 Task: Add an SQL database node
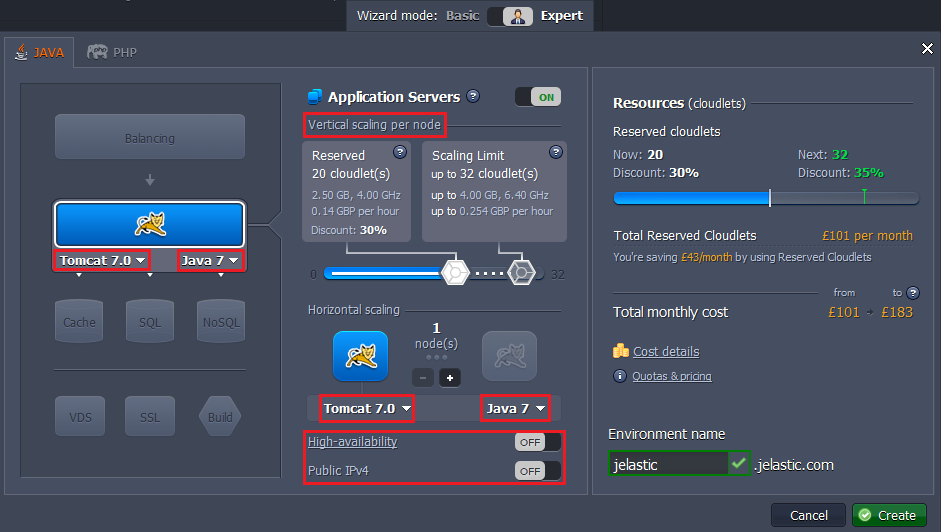(150, 321)
